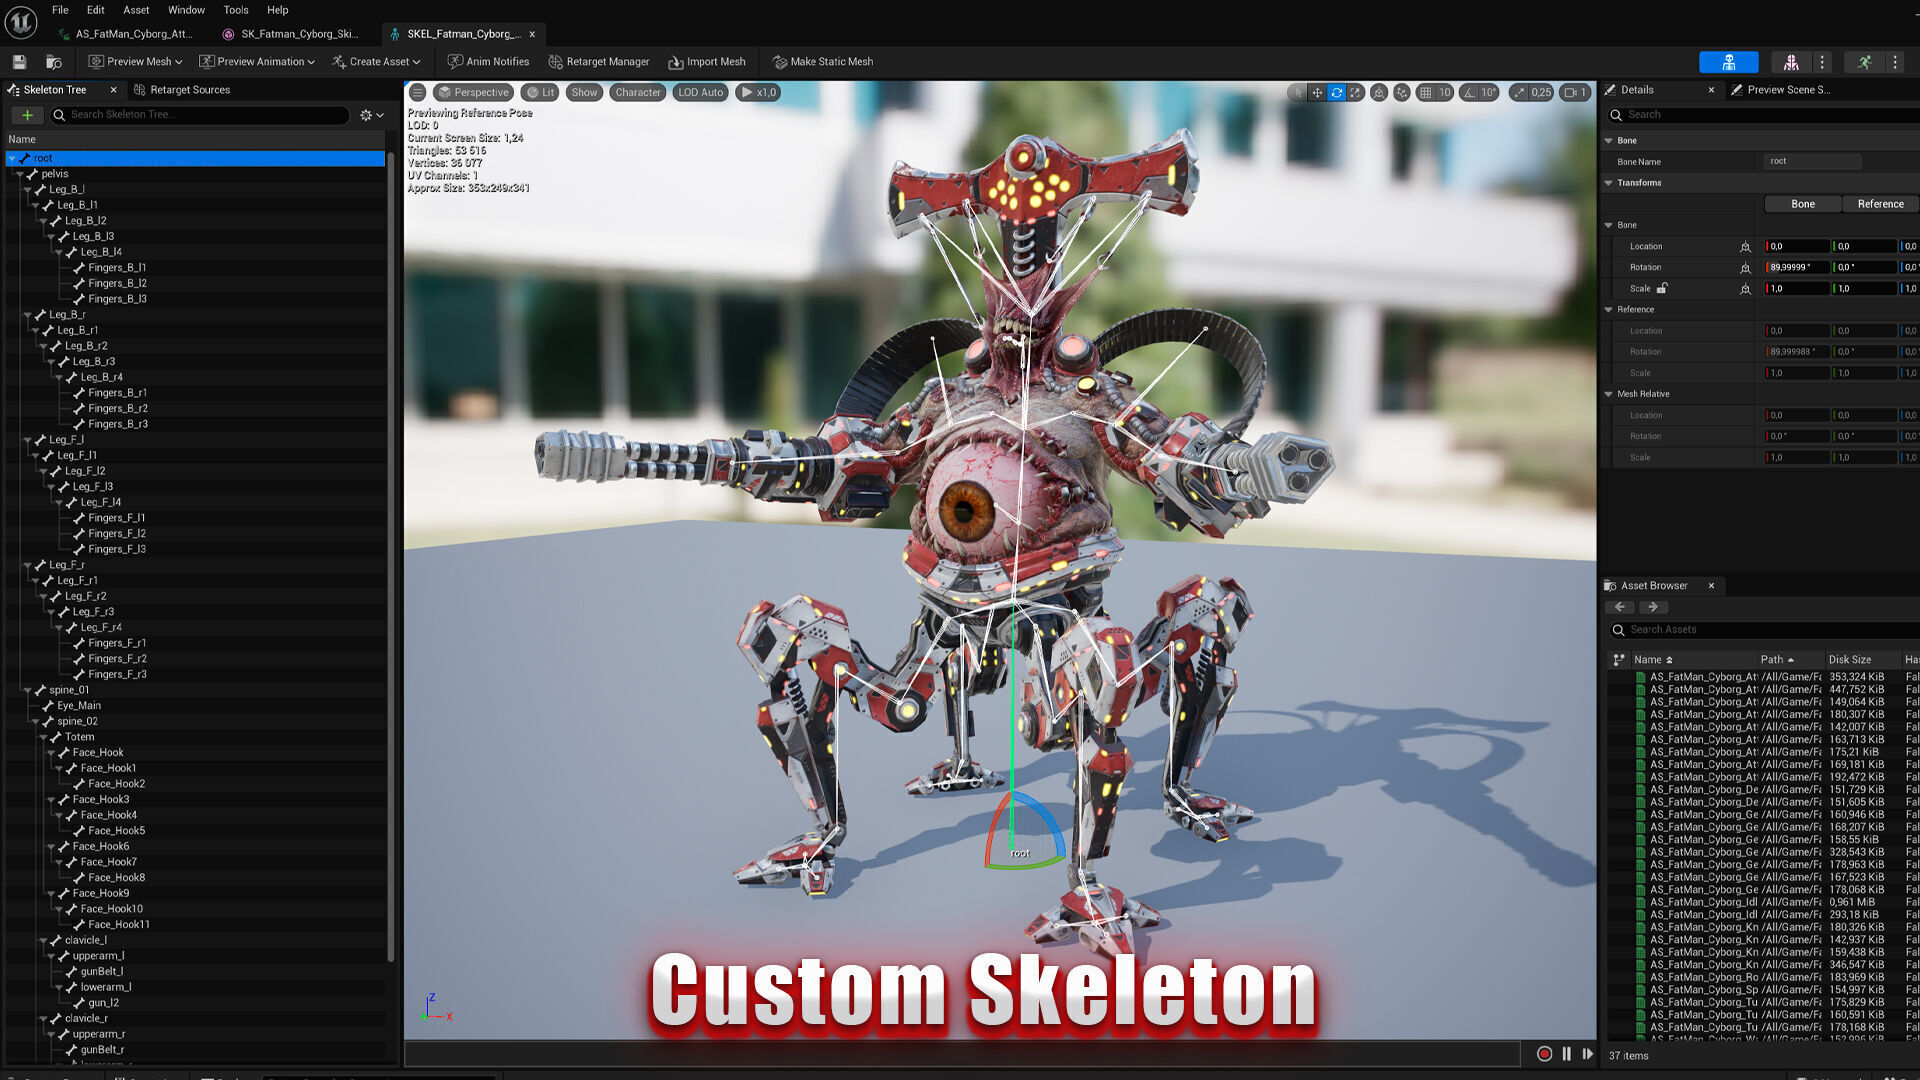Open the Preview Animation dropdown
The image size is (1920, 1080).
coord(257,62)
